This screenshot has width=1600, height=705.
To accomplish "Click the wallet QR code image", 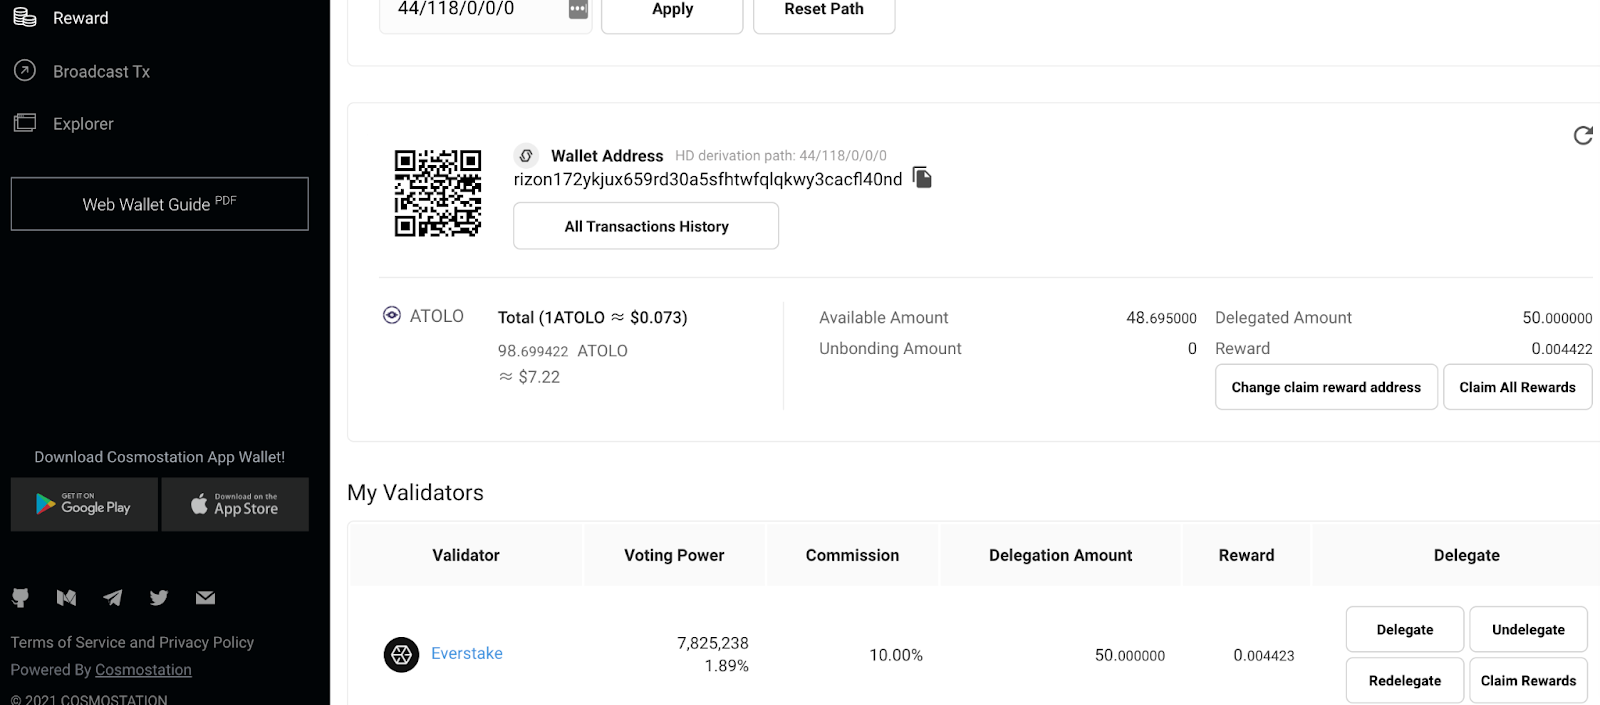I will pyautogui.click(x=437, y=193).
